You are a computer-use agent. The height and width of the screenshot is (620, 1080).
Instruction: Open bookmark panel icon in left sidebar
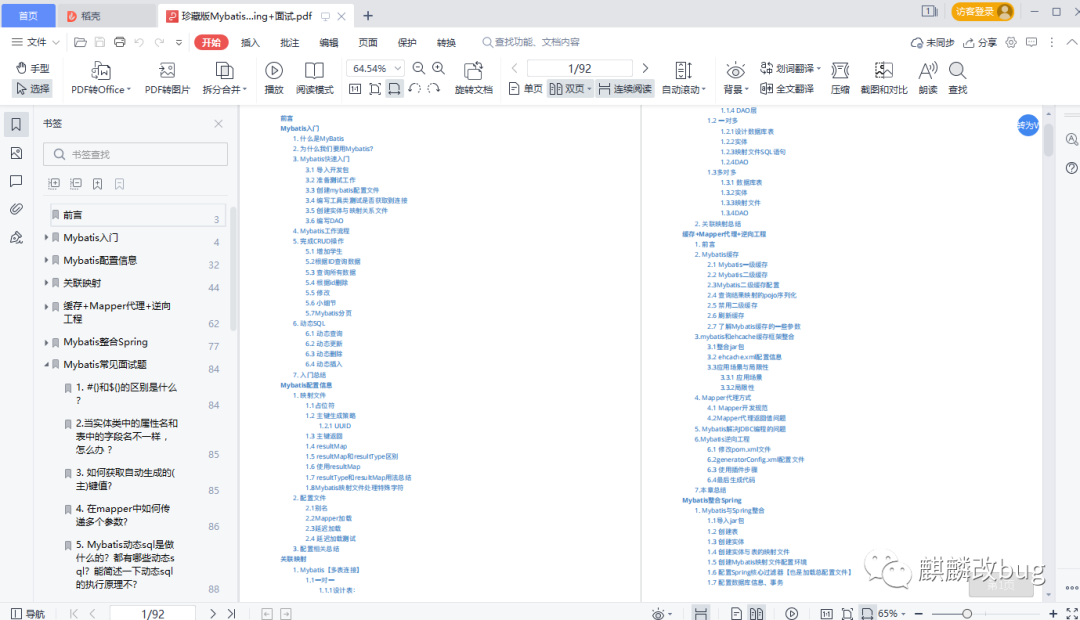[16, 124]
